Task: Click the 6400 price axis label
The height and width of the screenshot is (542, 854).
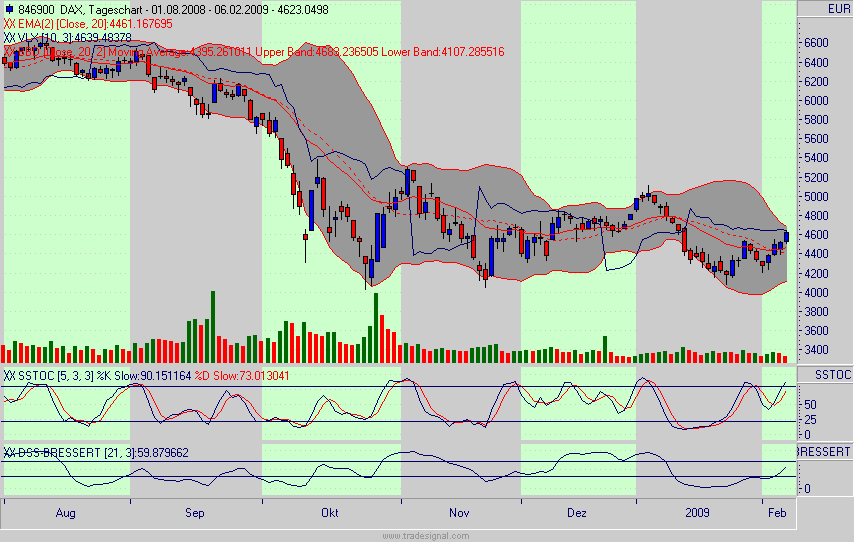Action: pos(816,63)
